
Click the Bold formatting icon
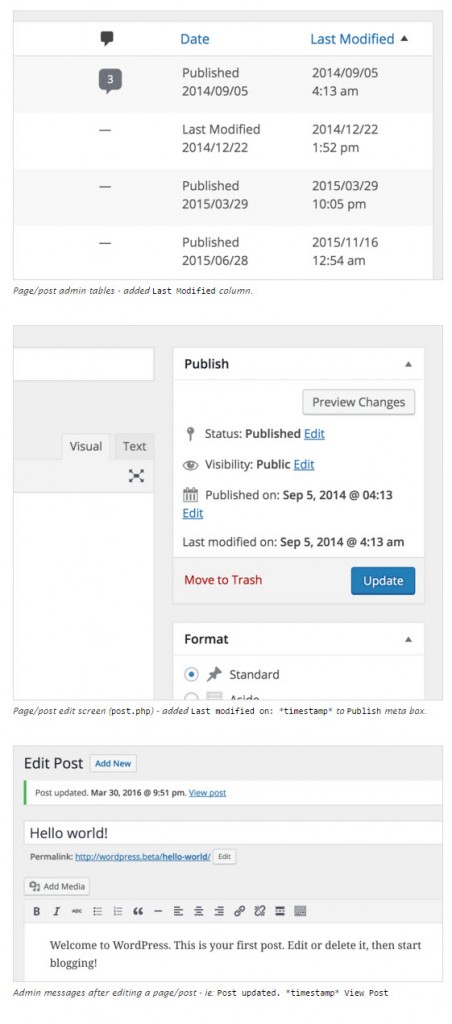(x=37, y=911)
